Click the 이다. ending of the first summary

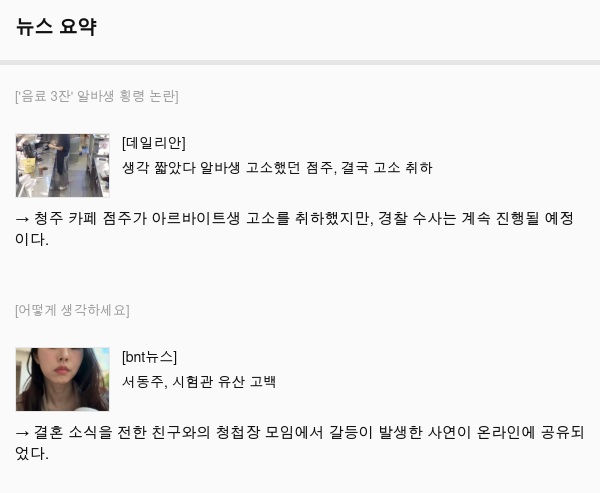coord(32,240)
